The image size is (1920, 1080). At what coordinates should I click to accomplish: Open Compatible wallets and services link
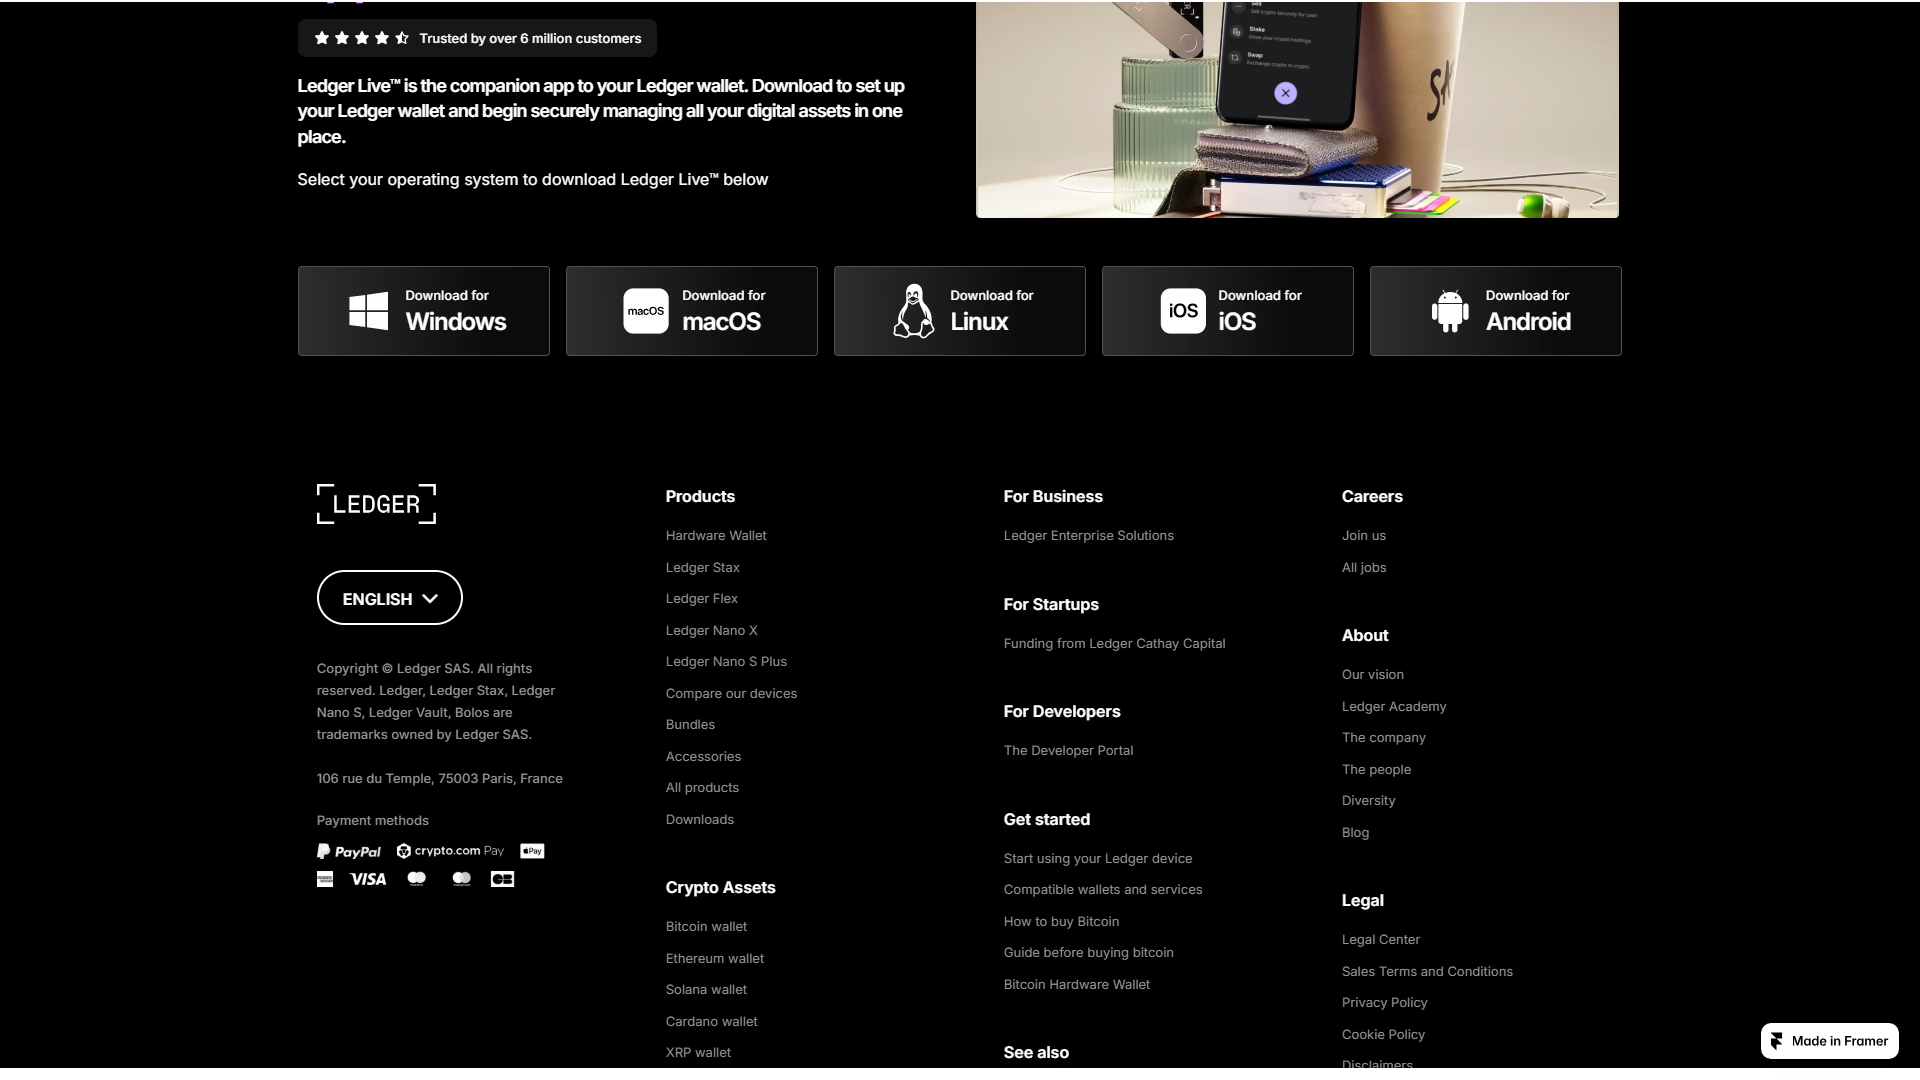1103,890
